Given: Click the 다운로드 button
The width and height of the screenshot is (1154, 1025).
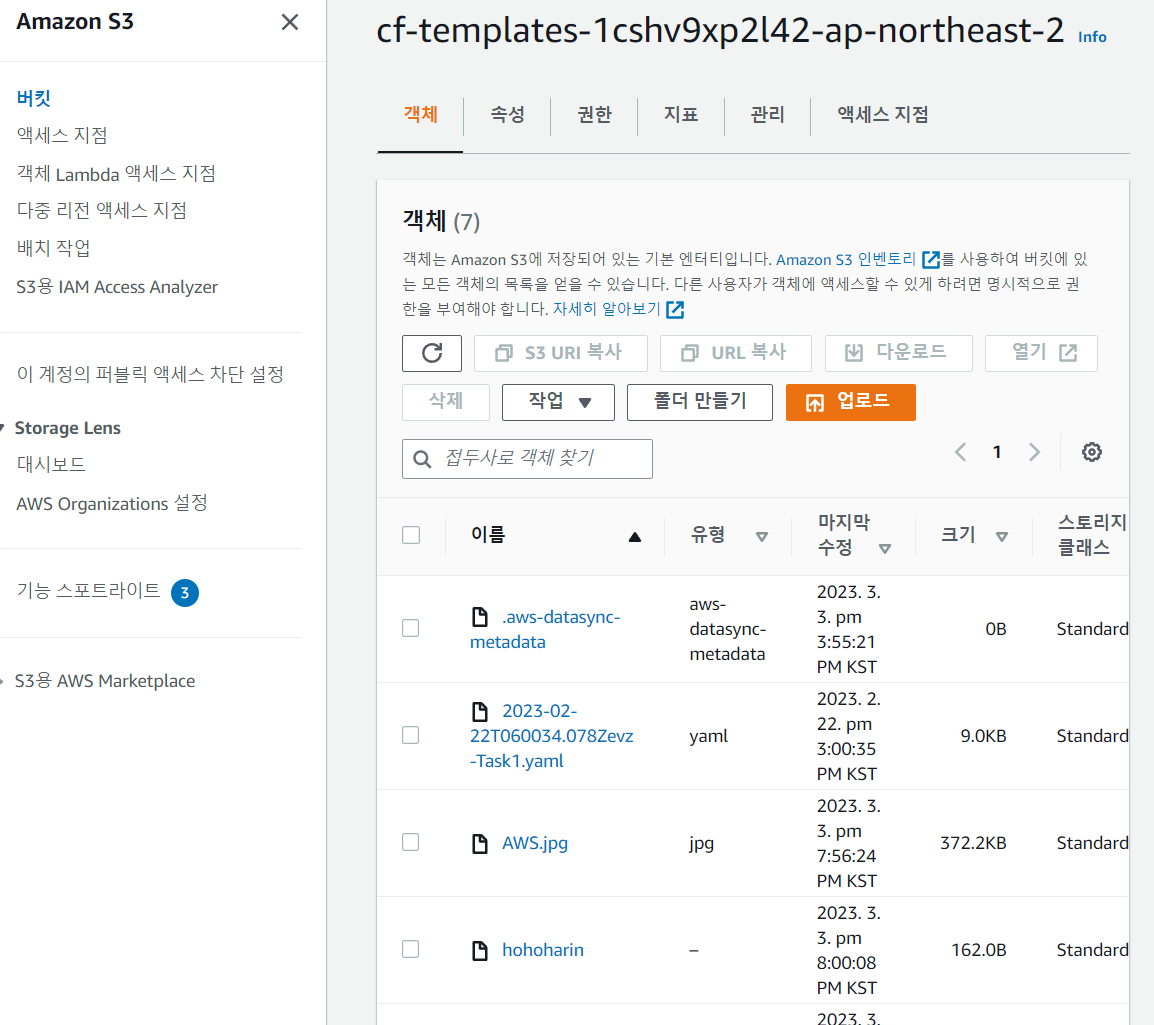Looking at the screenshot, I should click(899, 353).
